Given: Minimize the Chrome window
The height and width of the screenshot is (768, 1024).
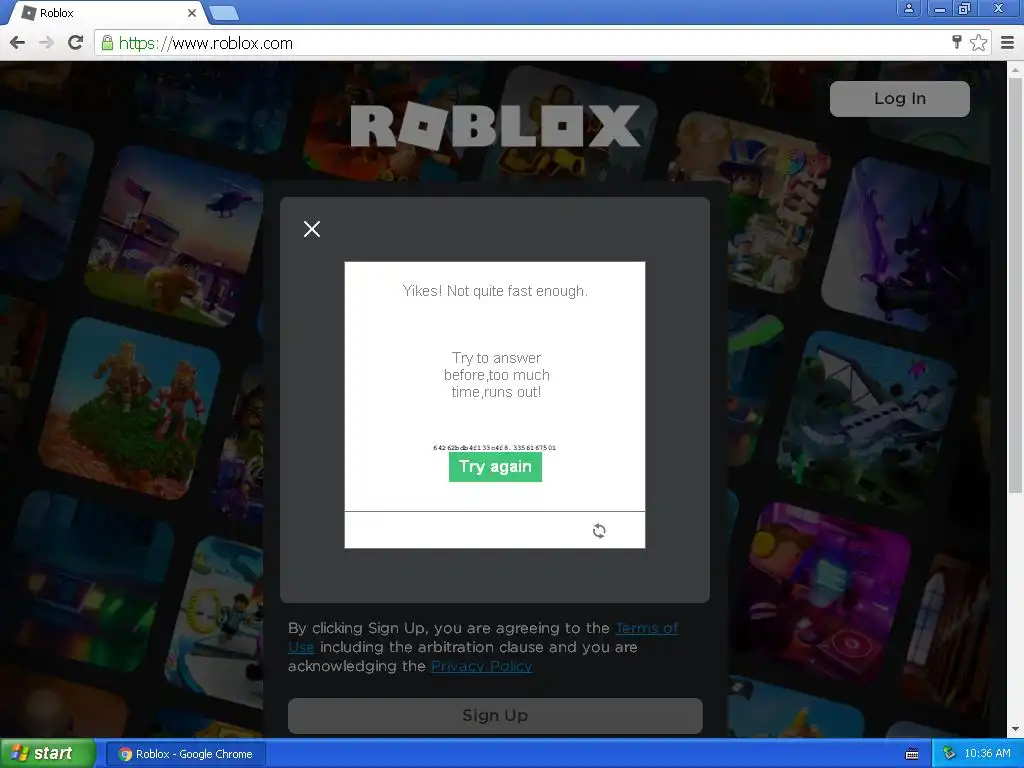Looking at the screenshot, I should pyautogui.click(x=939, y=8).
